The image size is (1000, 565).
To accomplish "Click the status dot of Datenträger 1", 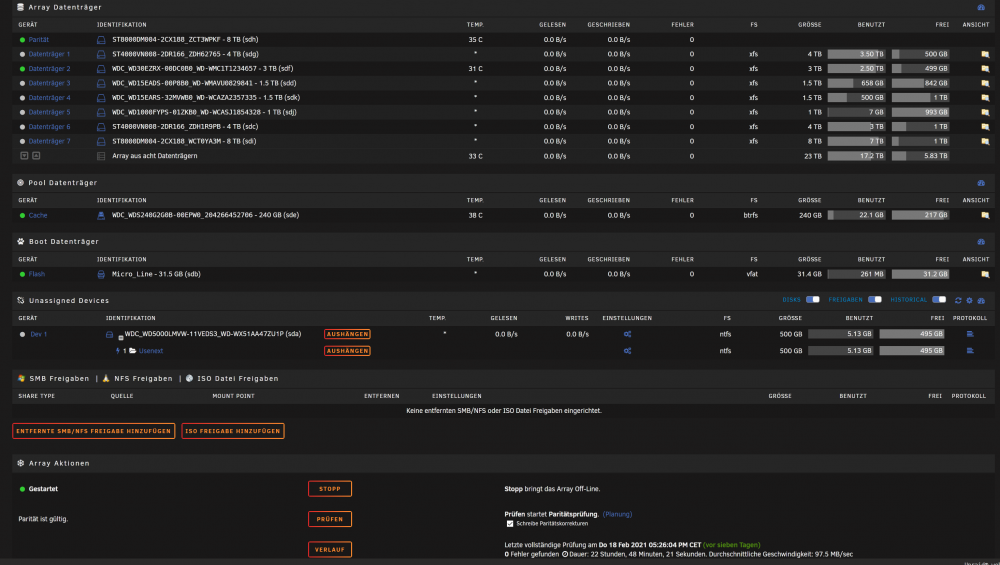I will coord(22,54).
